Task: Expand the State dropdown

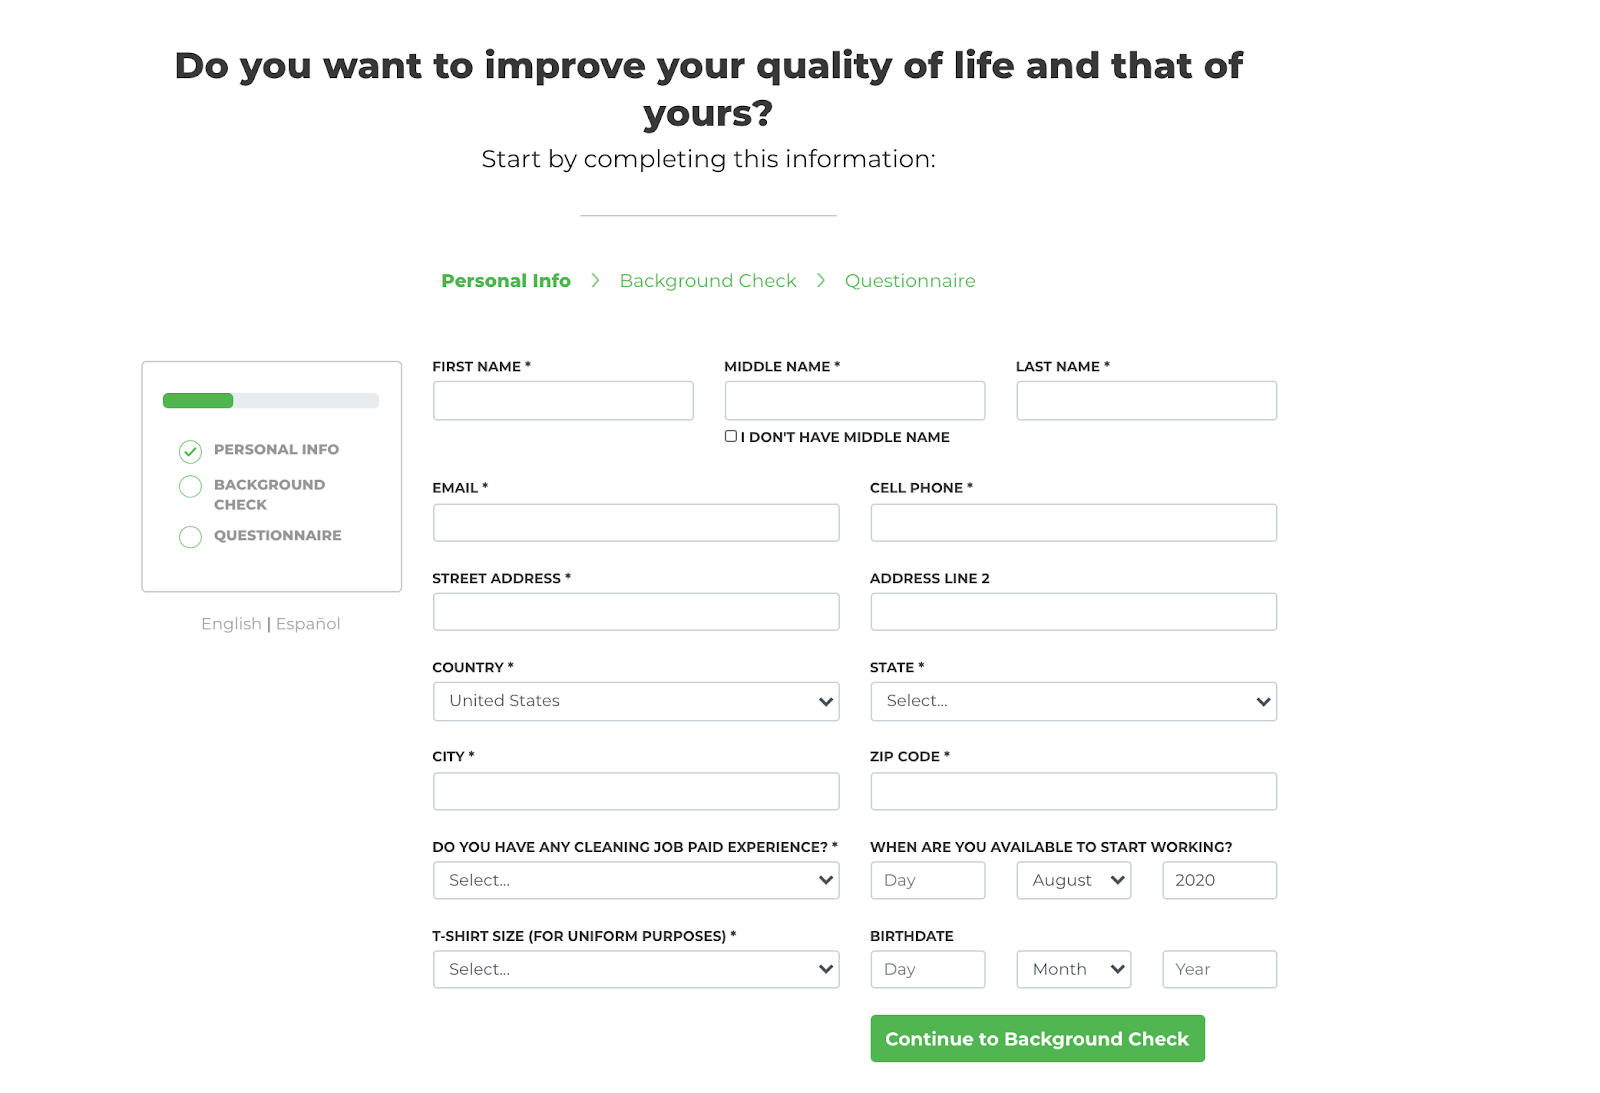Action: click(1073, 701)
